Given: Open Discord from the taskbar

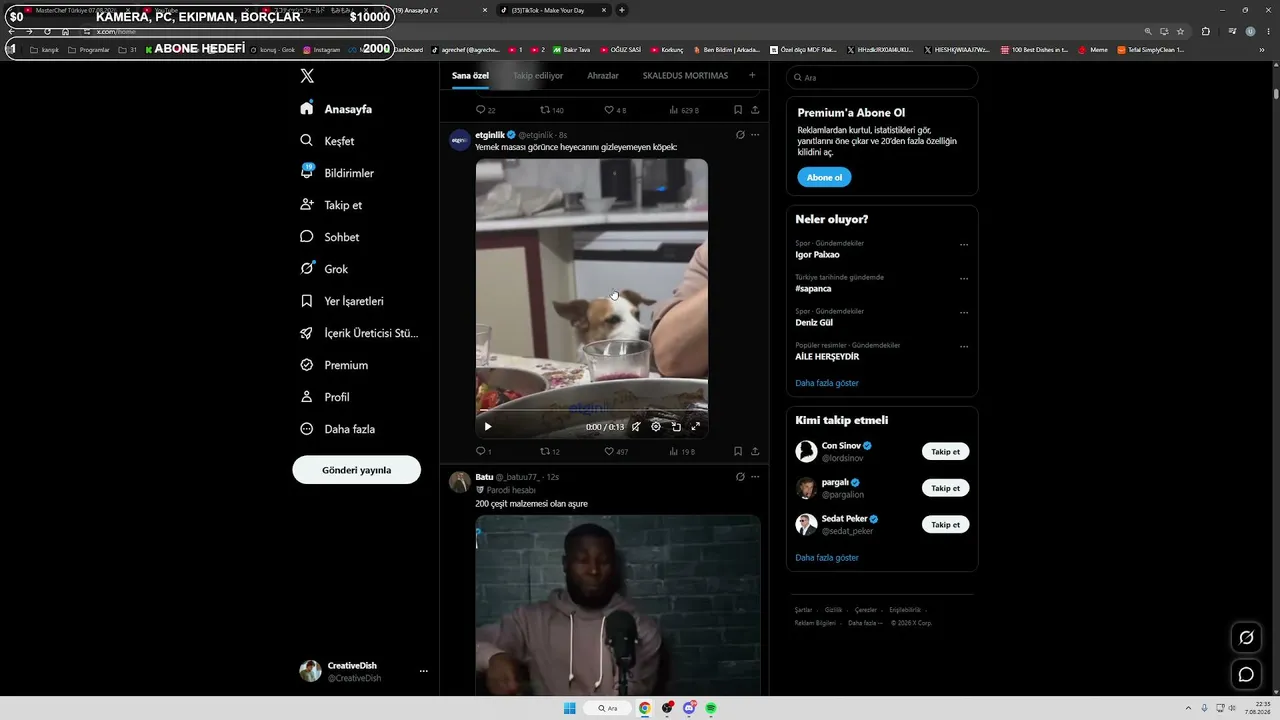Looking at the screenshot, I should 689,708.
